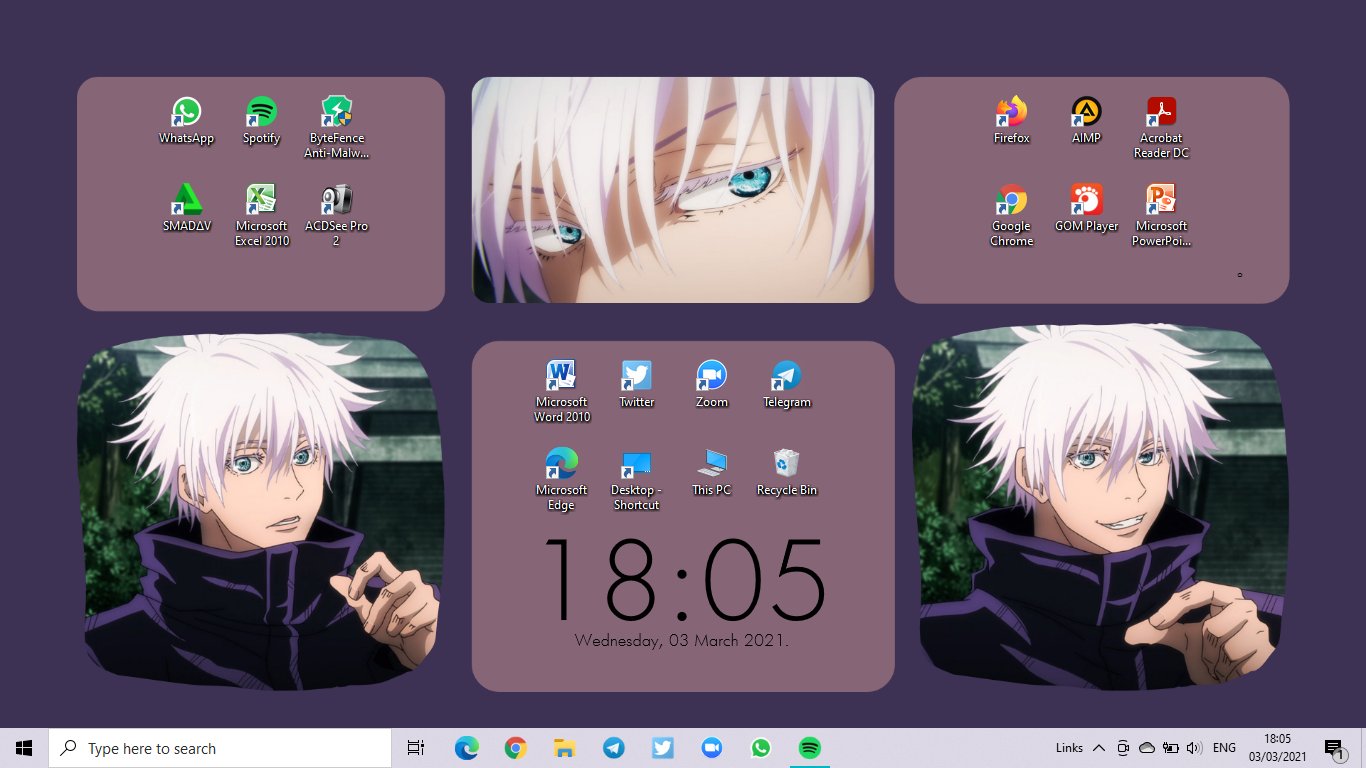The height and width of the screenshot is (768, 1366).
Task: Select the Firefox desktop shortcut
Action: 1011,121
